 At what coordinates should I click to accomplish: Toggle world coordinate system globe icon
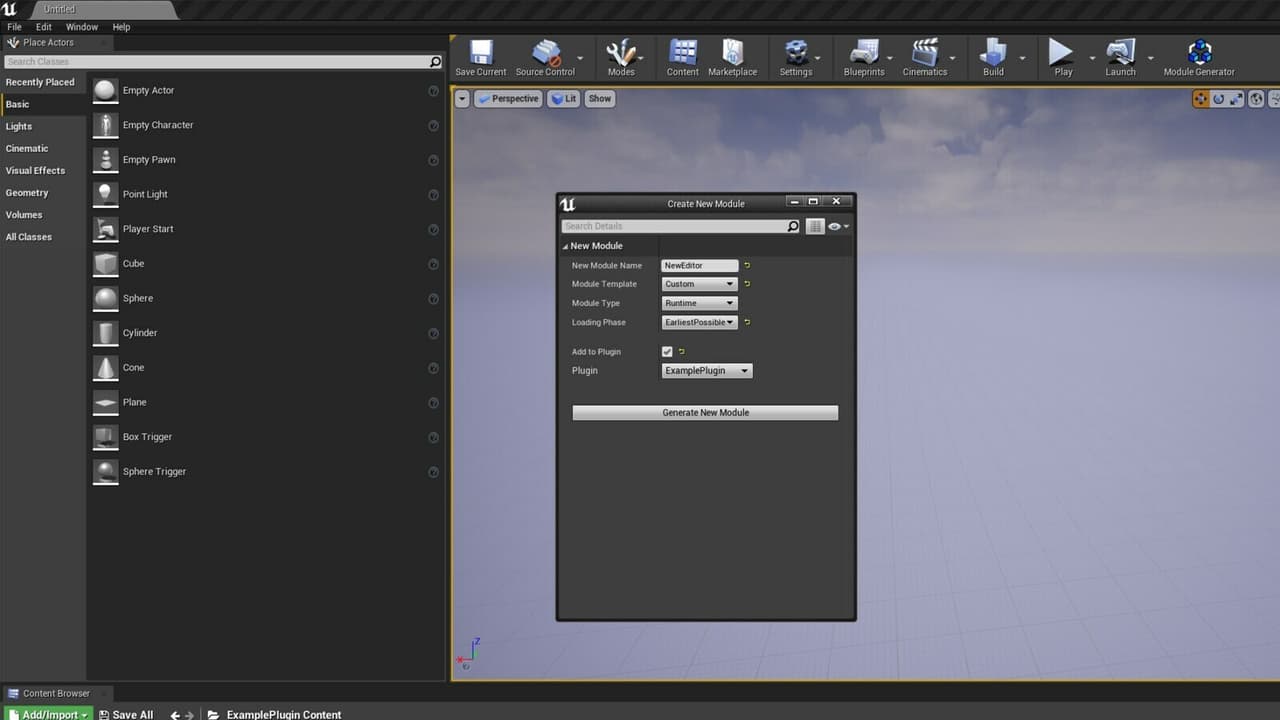pos(1256,99)
